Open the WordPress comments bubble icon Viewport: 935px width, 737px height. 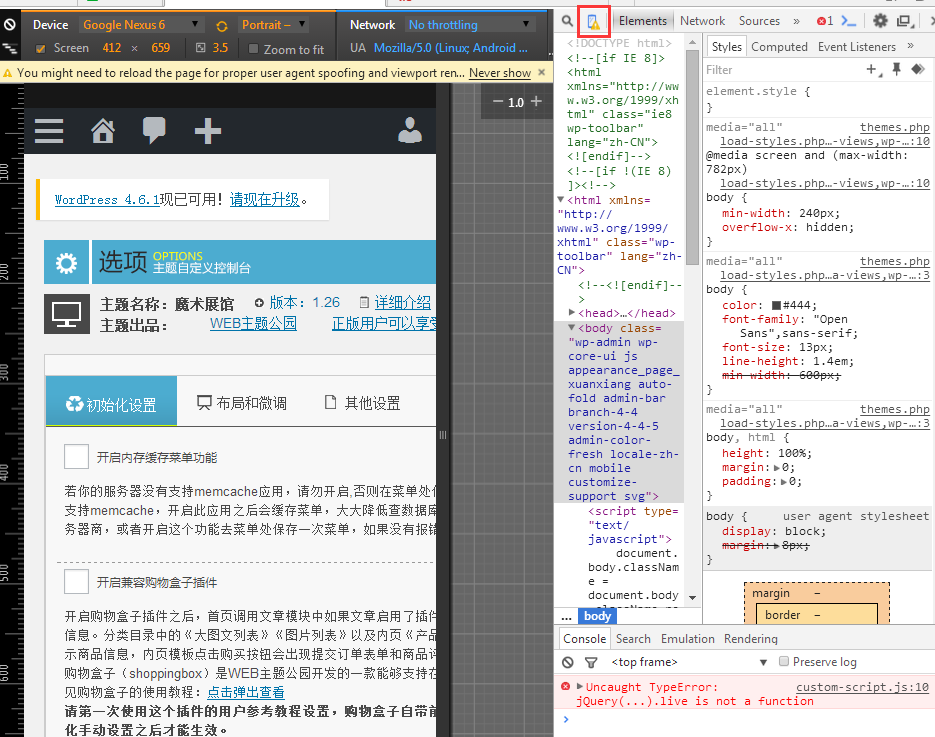(x=154, y=129)
